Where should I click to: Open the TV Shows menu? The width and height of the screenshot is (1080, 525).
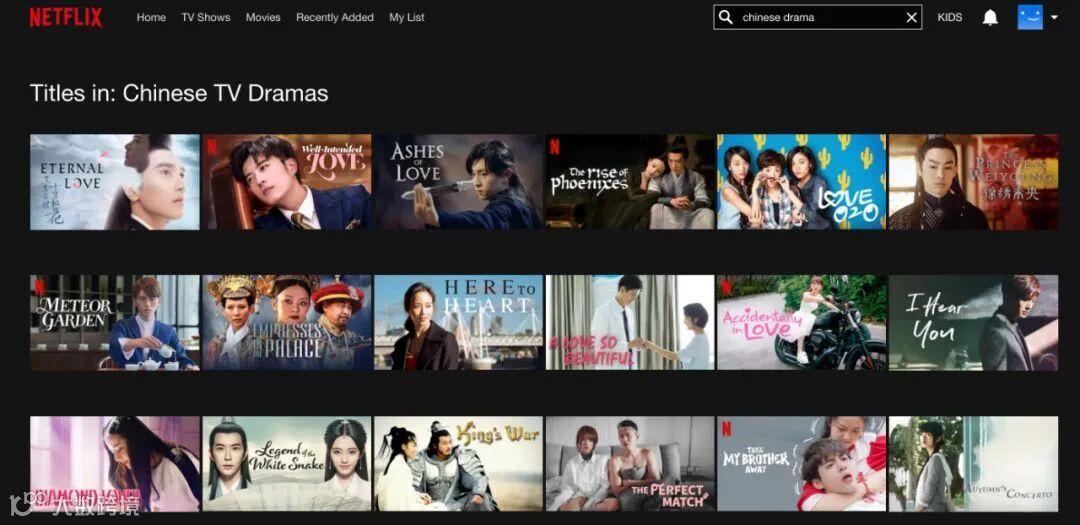point(206,17)
